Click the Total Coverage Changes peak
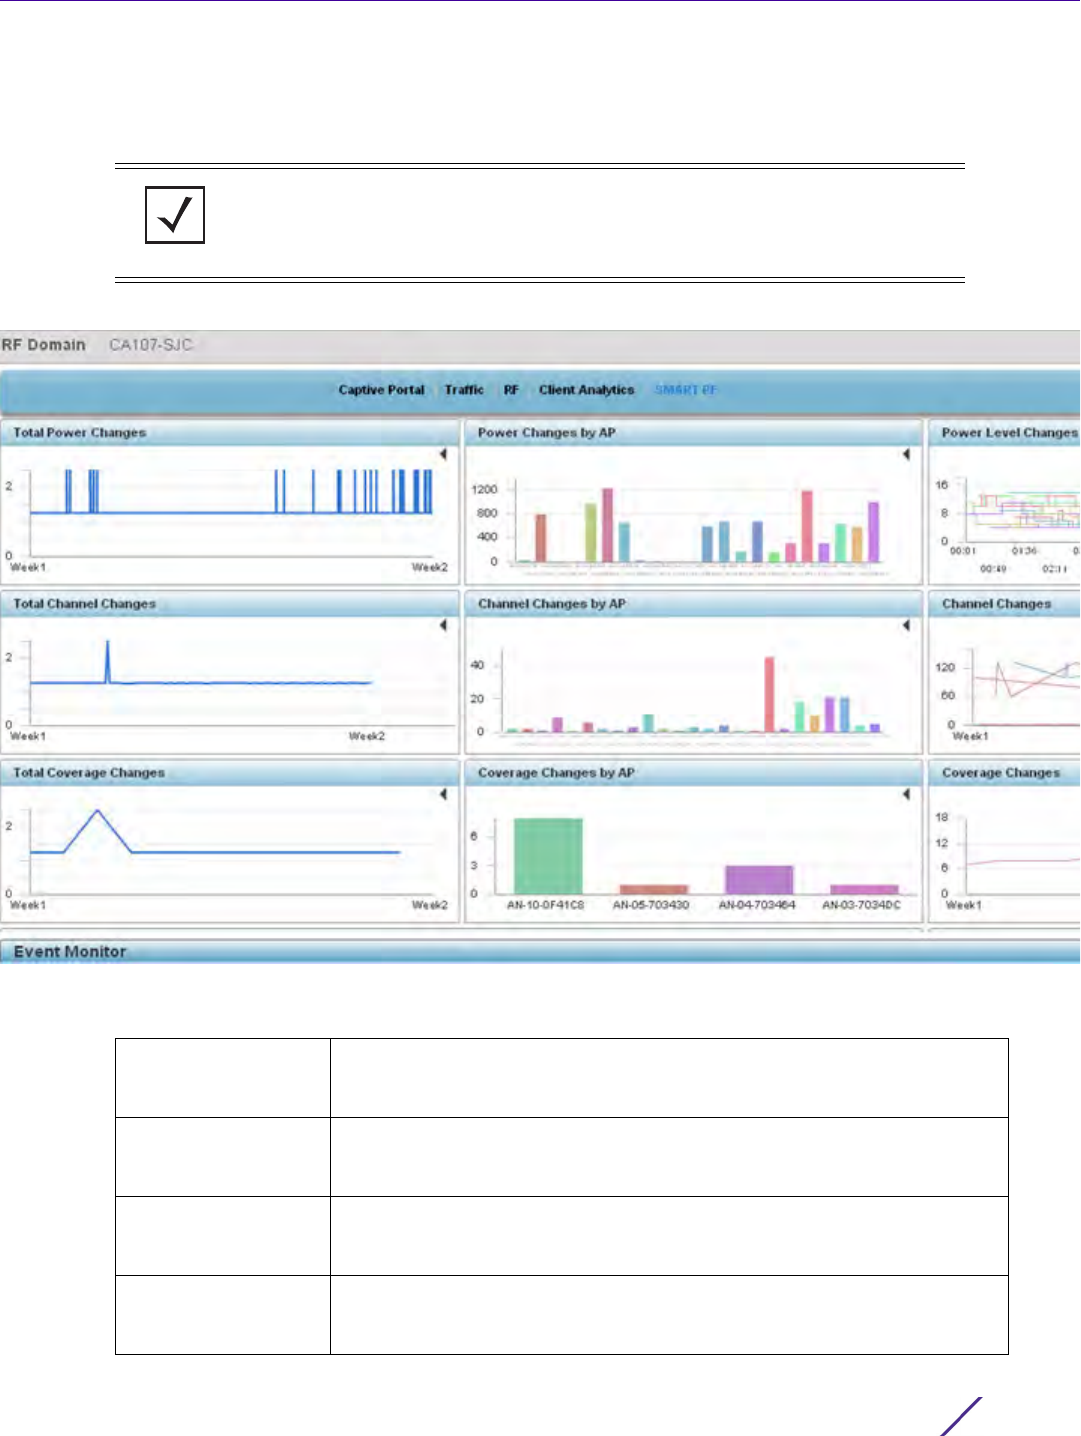 click(97, 812)
